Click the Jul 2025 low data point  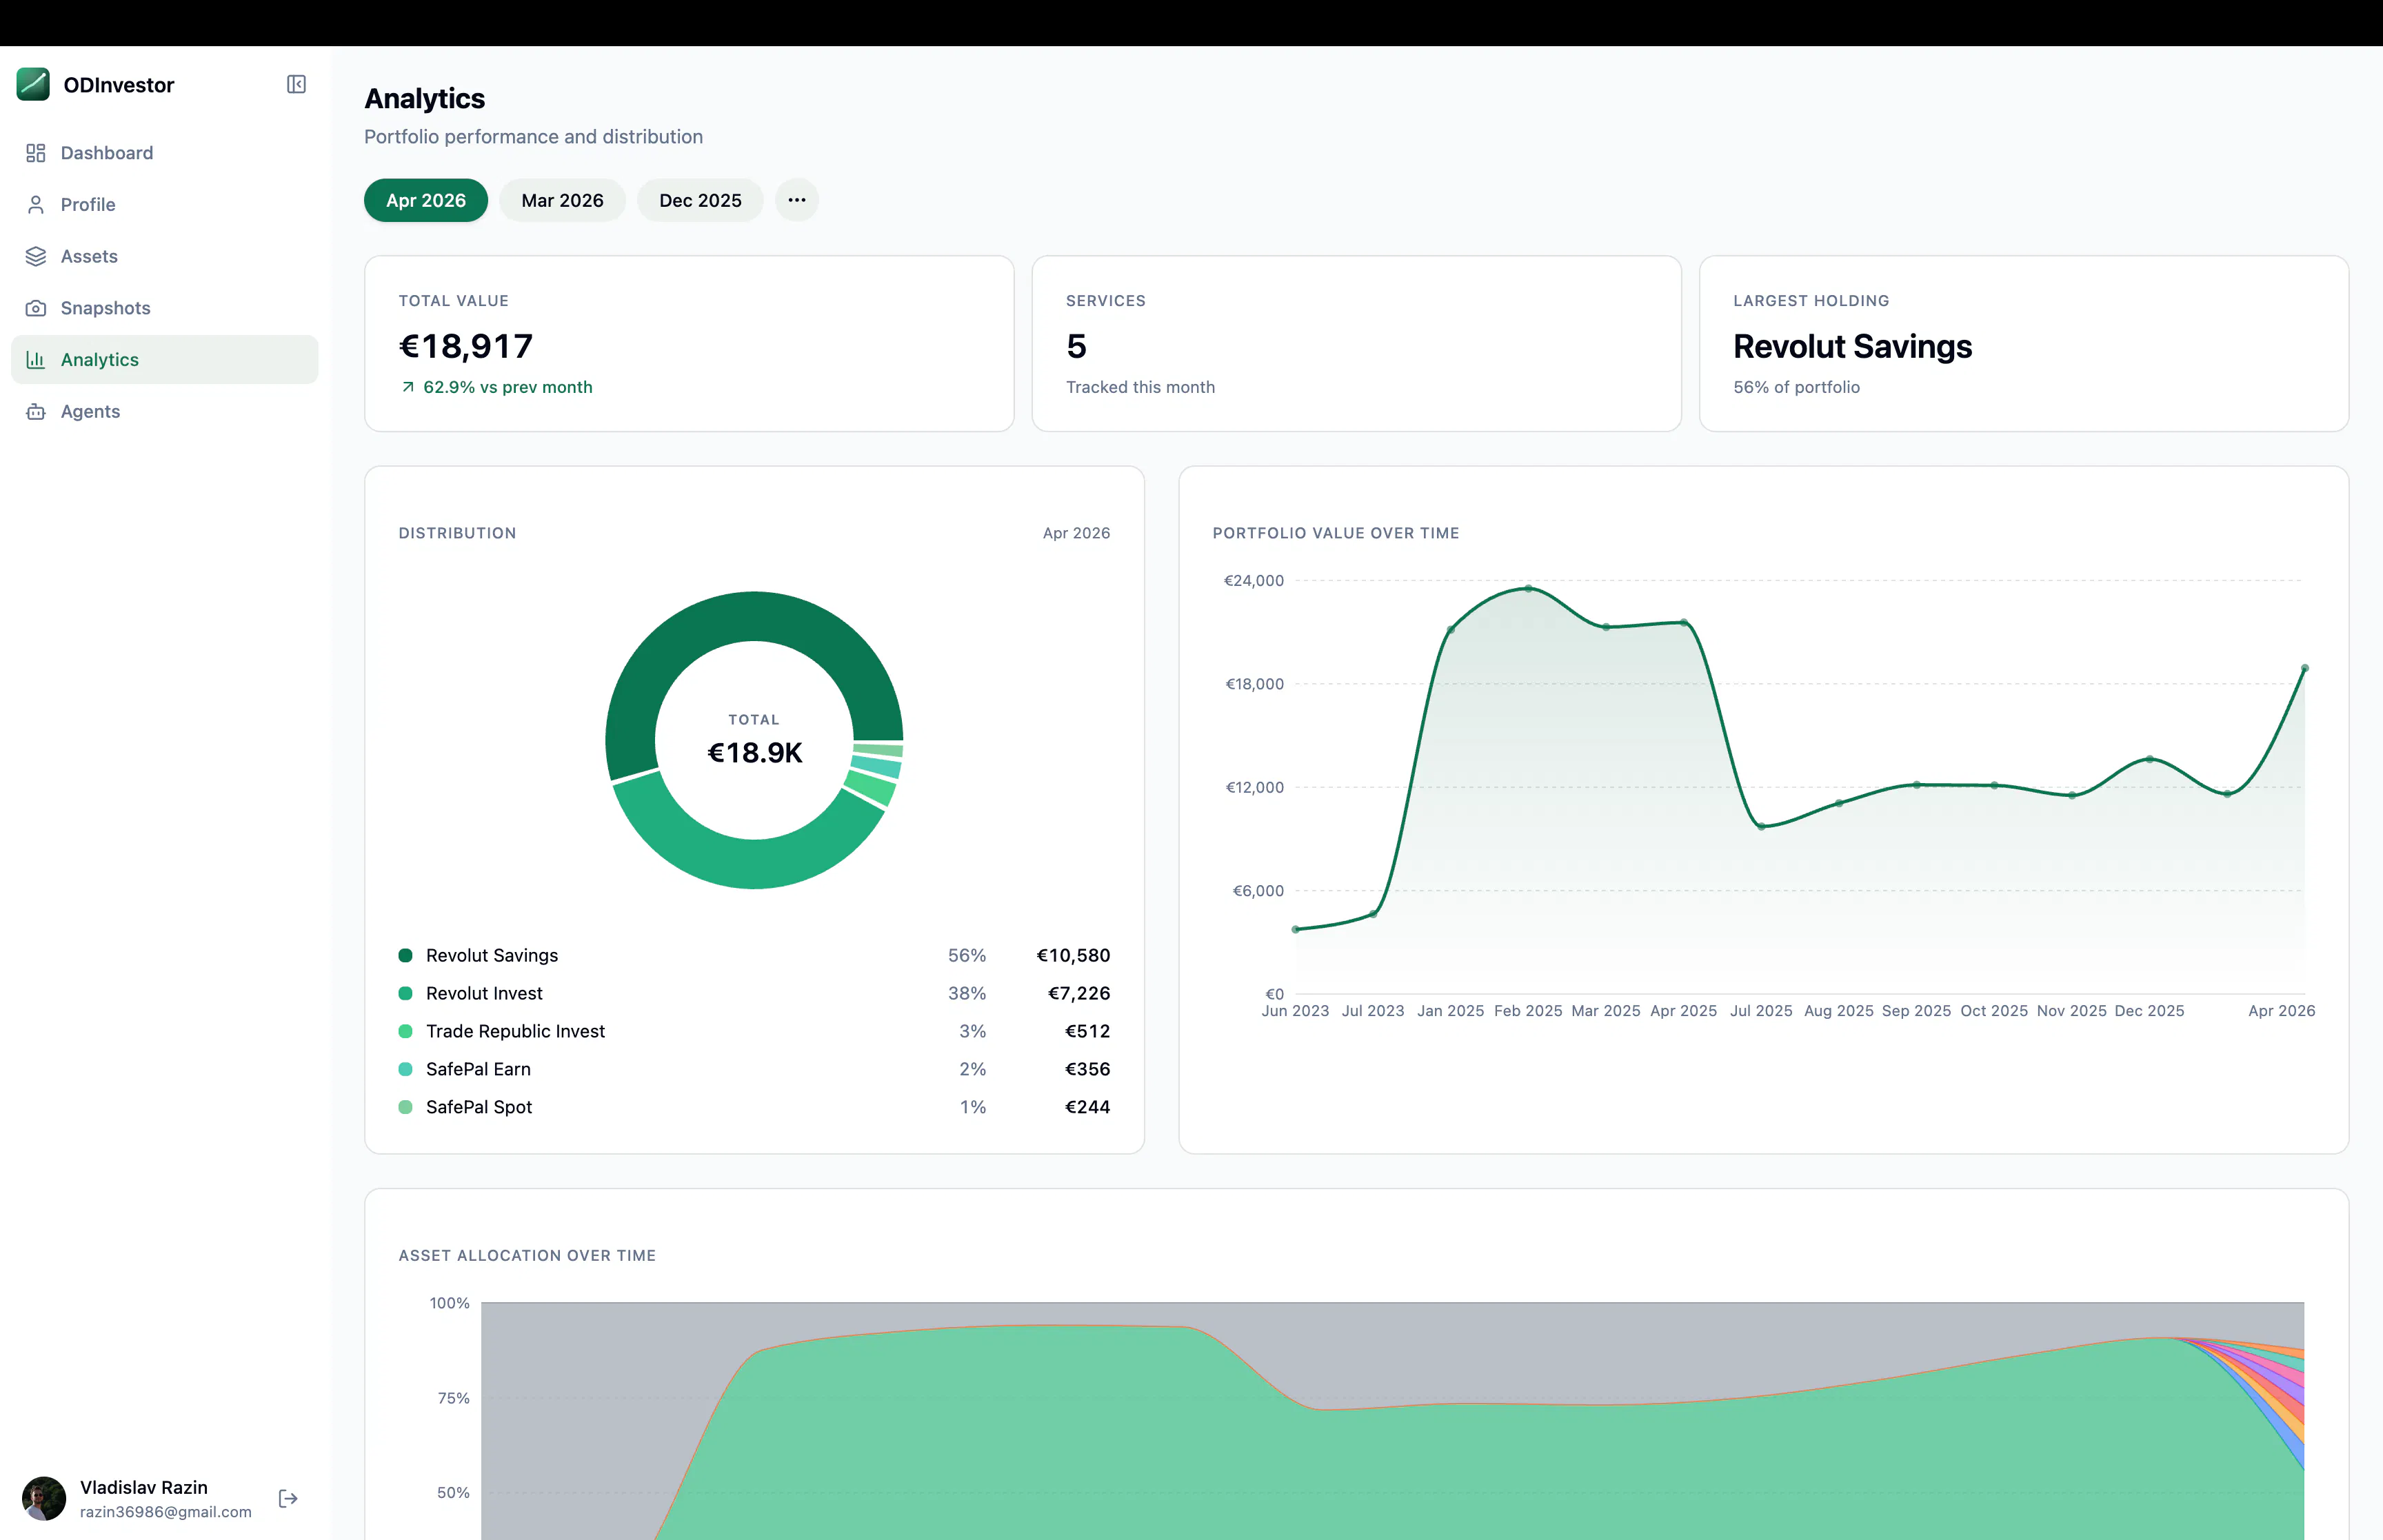1761,826
